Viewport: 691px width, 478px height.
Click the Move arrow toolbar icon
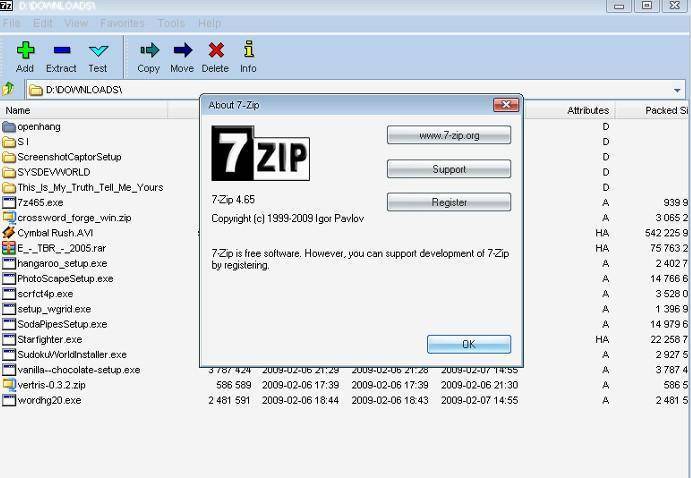[x=183, y=50]
